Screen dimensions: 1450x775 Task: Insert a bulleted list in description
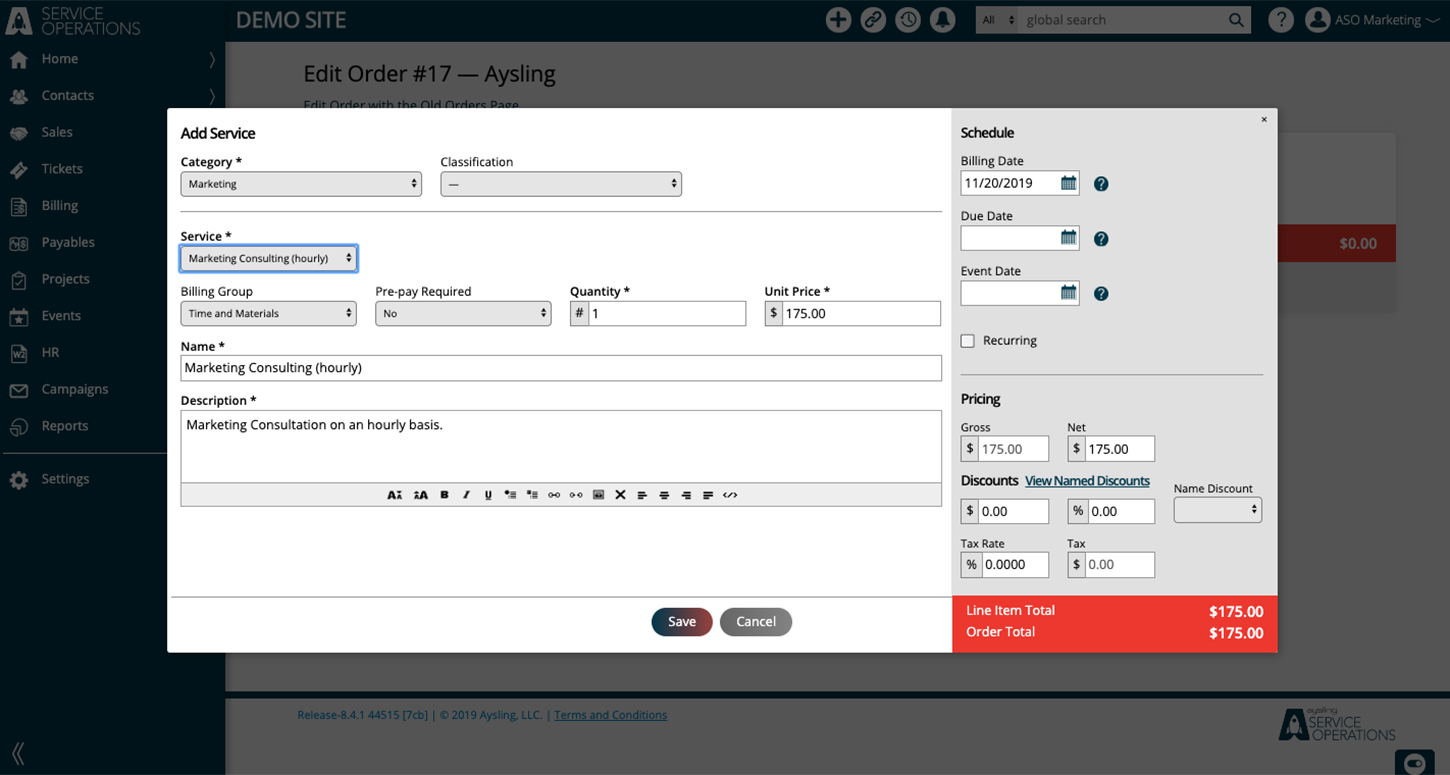tap(510, 495)
